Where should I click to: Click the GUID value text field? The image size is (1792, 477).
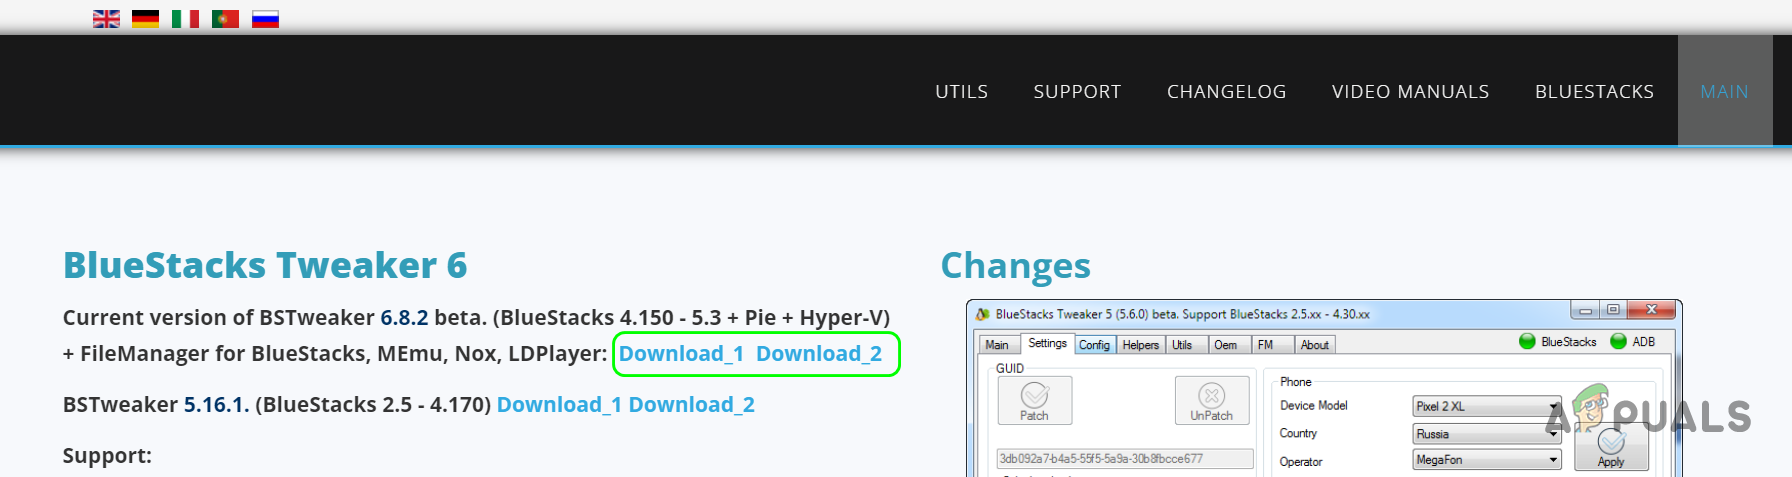pos(1125,459)
